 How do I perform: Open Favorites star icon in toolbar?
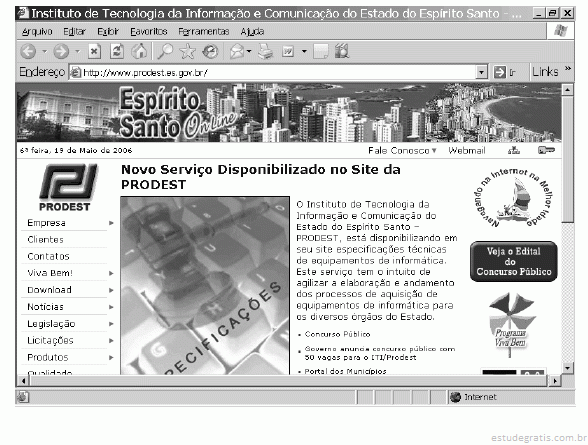click(188, 51)
